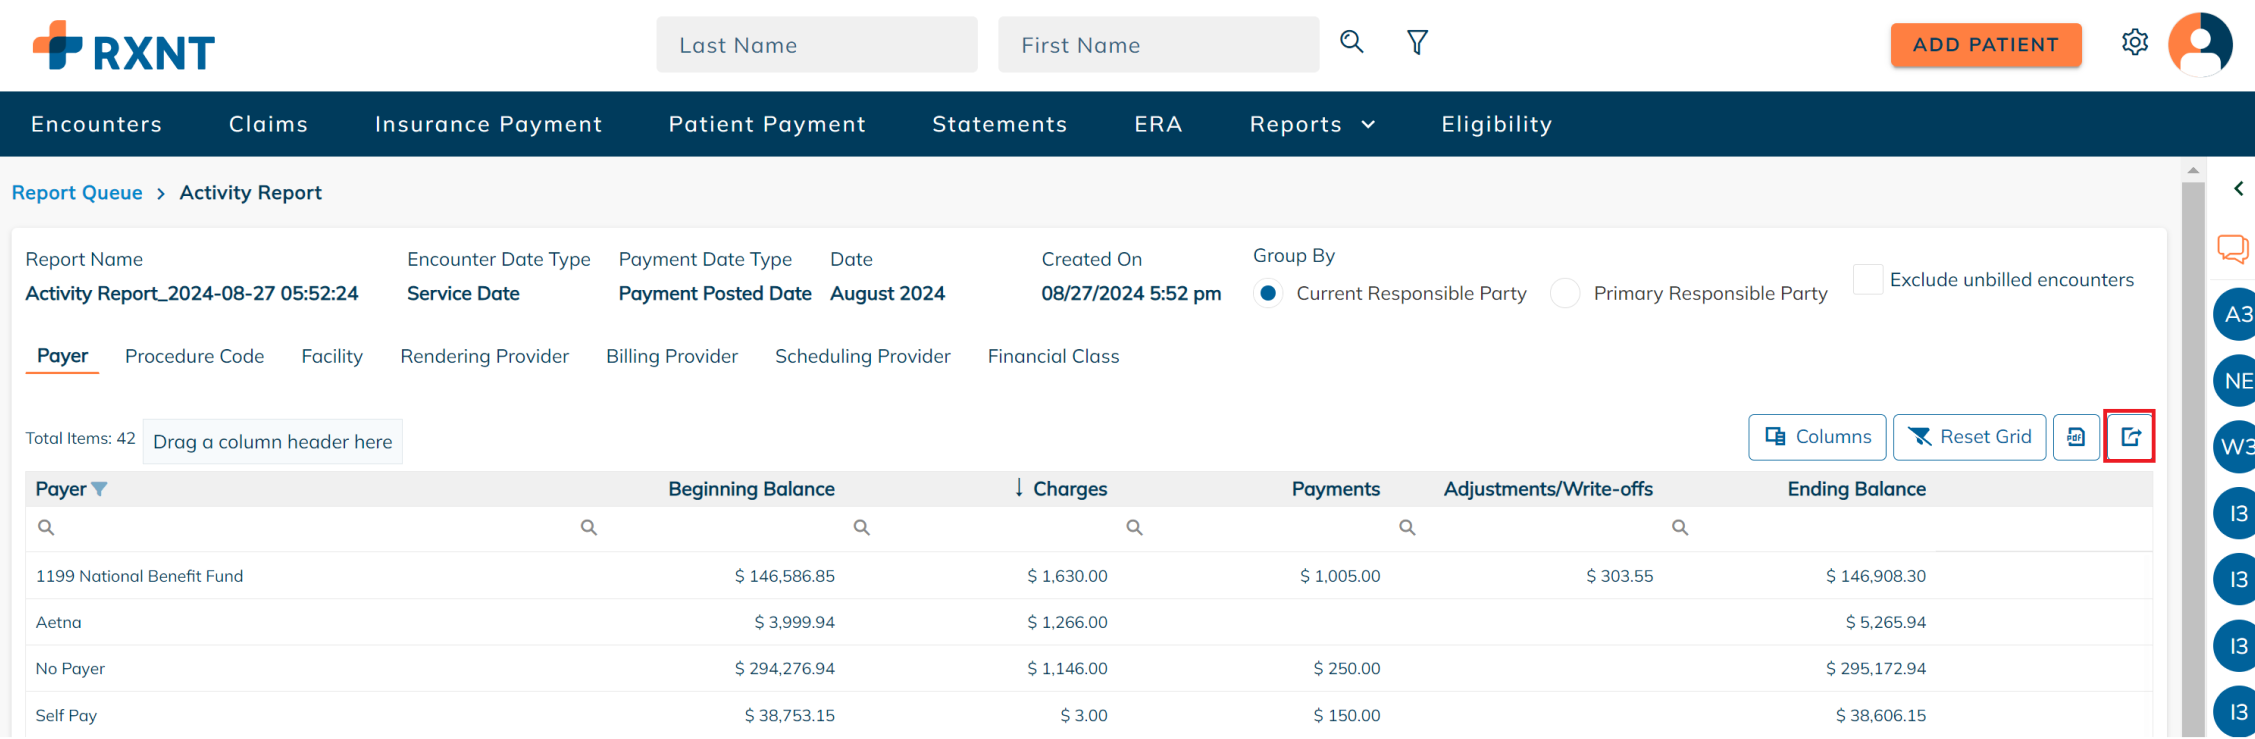Open the patient filter funnel icon

pyautogui.click(x=1417, y=42)
